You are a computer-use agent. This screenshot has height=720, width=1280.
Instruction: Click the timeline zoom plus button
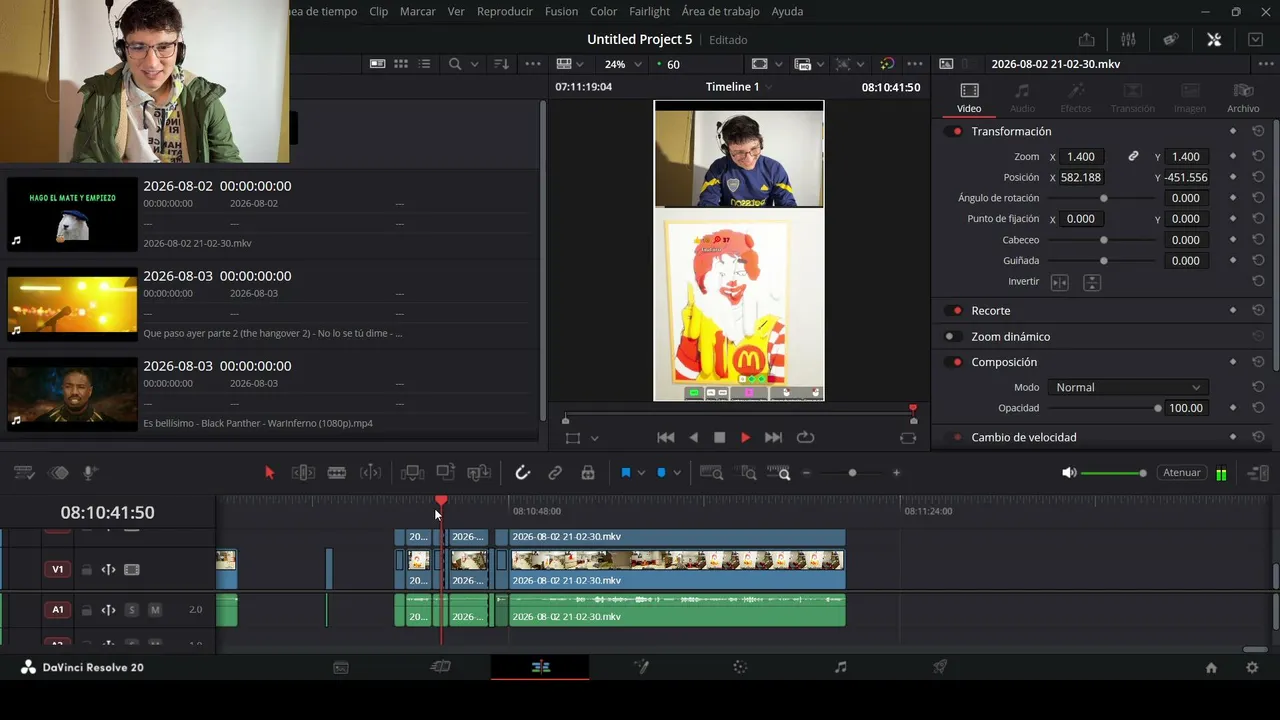896,473
